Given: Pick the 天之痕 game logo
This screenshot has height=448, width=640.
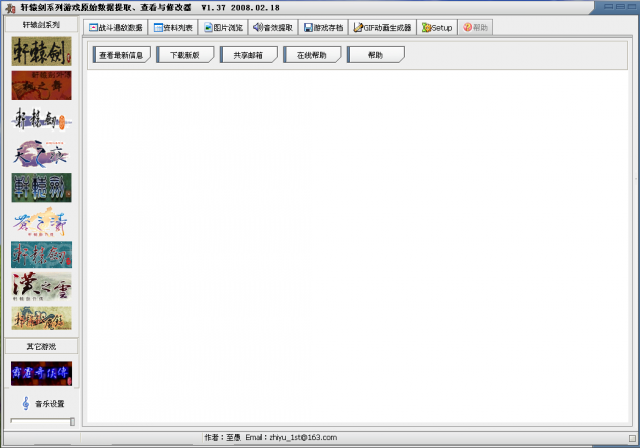Looking at the screenshot, I should pyautogui.click(x=41, y=154).
